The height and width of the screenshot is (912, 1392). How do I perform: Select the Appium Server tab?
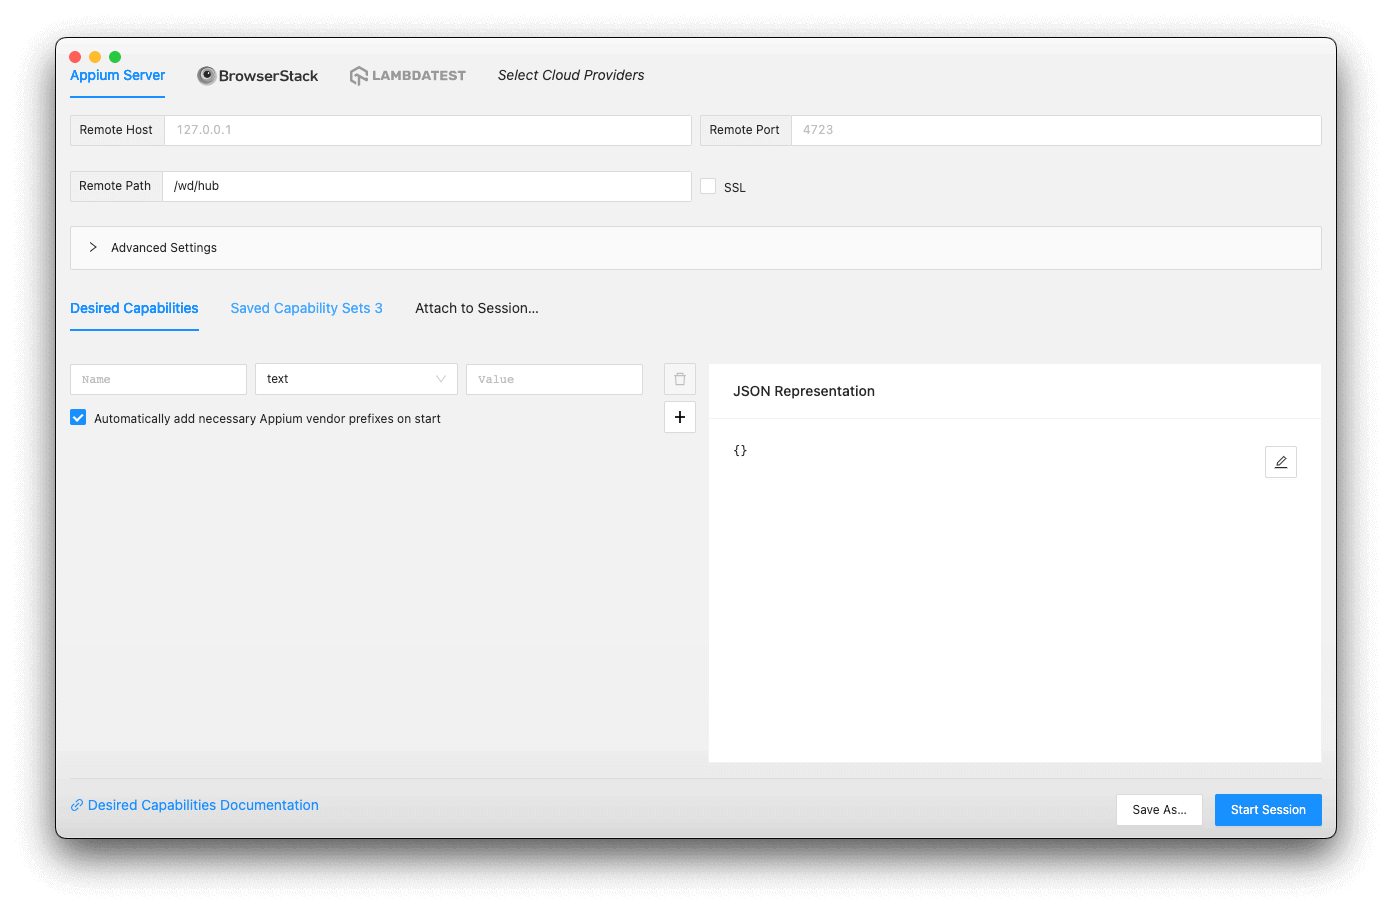117,75
